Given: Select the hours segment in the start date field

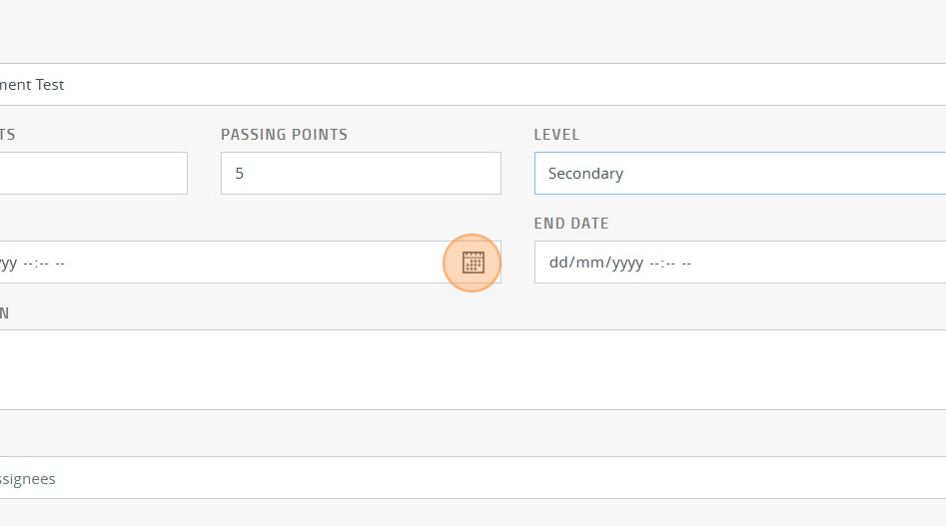Looking at the screenshot, I should pos(28,263).
